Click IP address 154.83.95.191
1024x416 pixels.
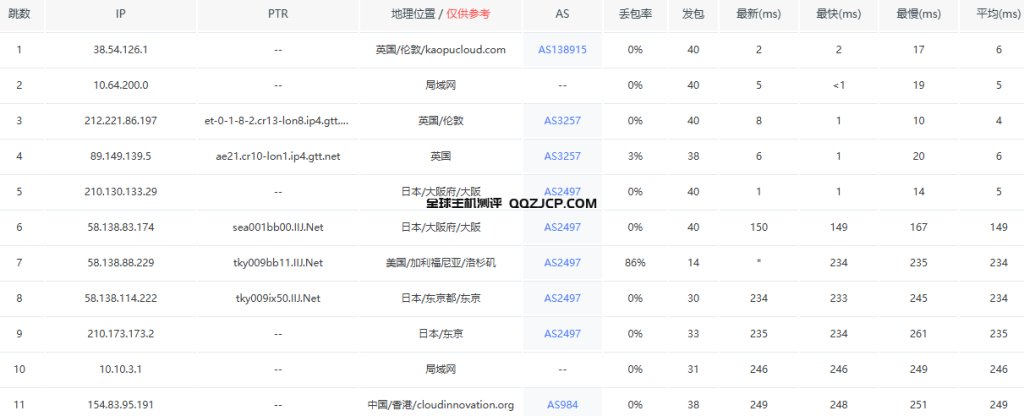point(121,405)
